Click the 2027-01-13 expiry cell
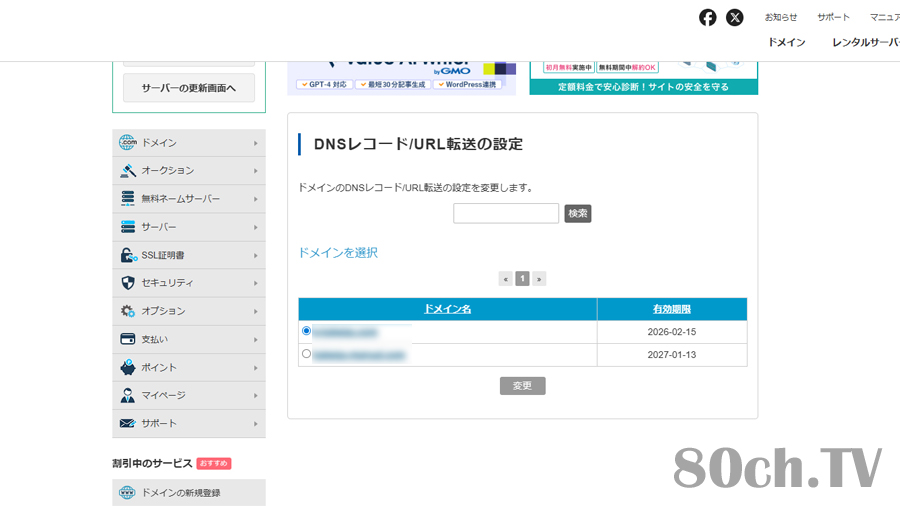900x506 pixels. 672,355
